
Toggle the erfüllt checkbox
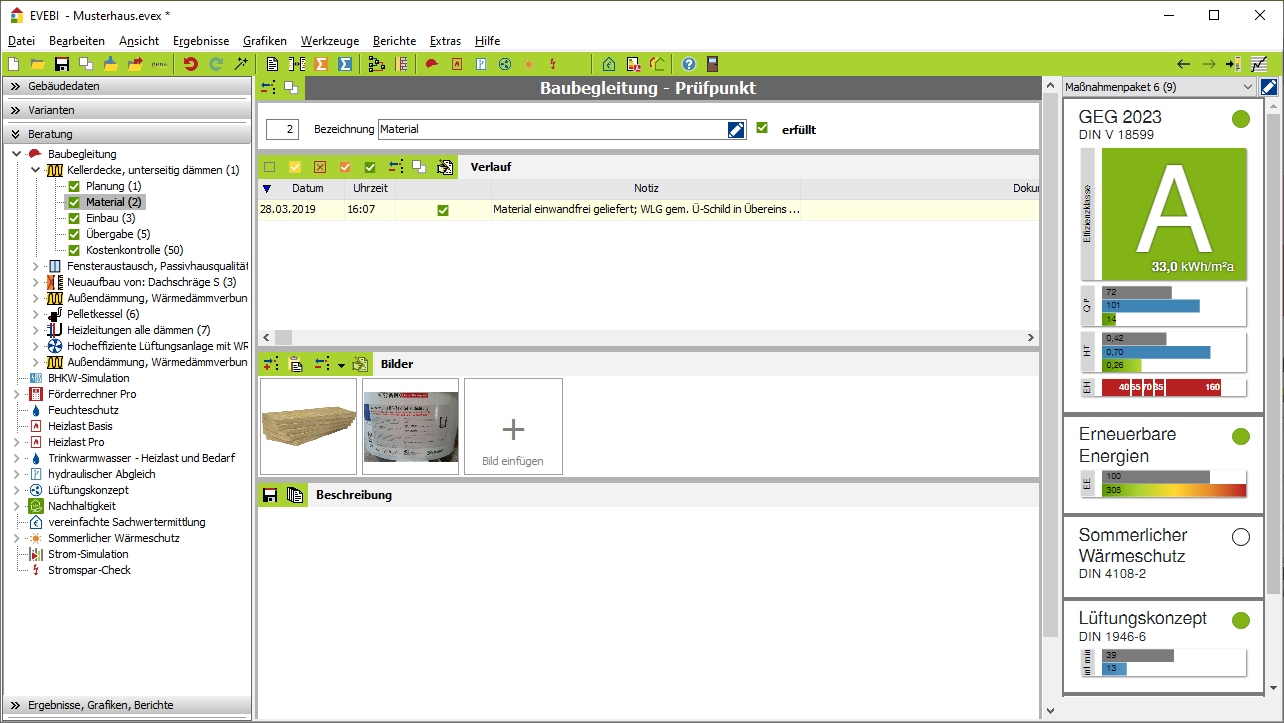click(763, 128)
